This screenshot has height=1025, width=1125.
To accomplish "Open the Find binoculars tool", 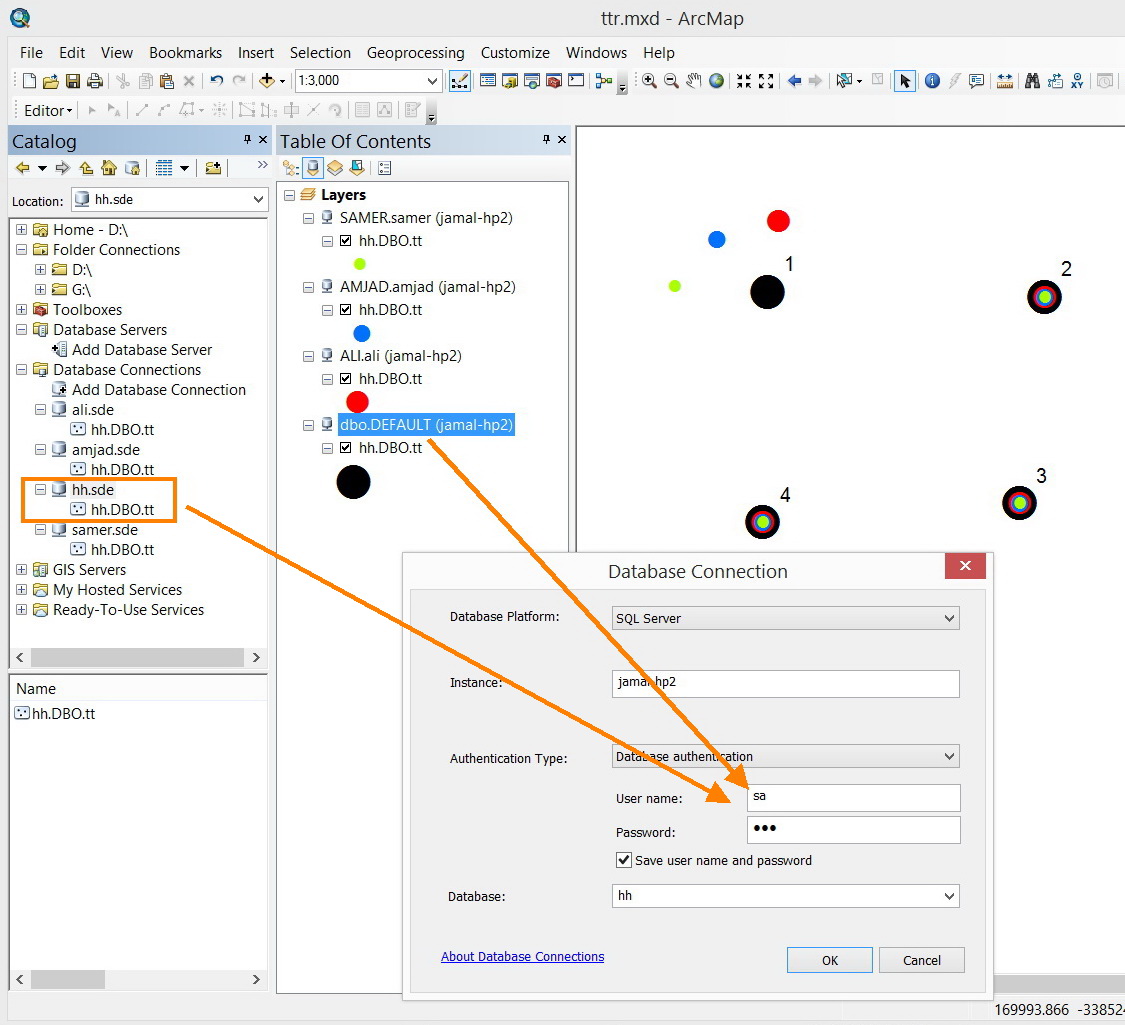I will click(1032, 81).
